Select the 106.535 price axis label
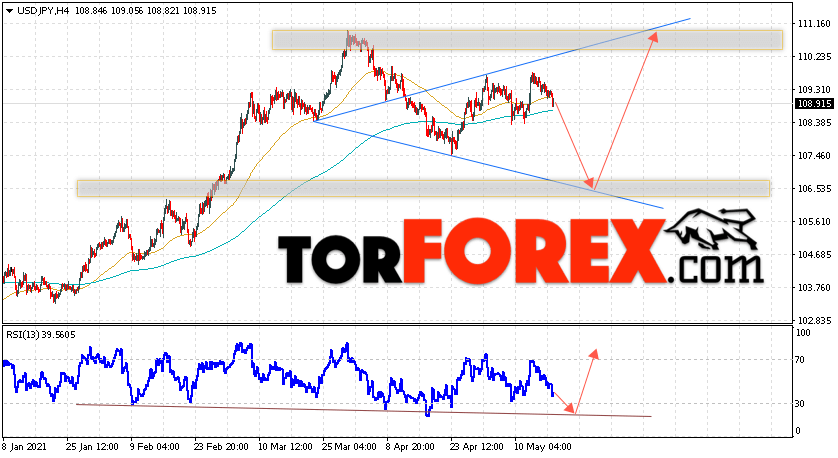 pos(814,189)
